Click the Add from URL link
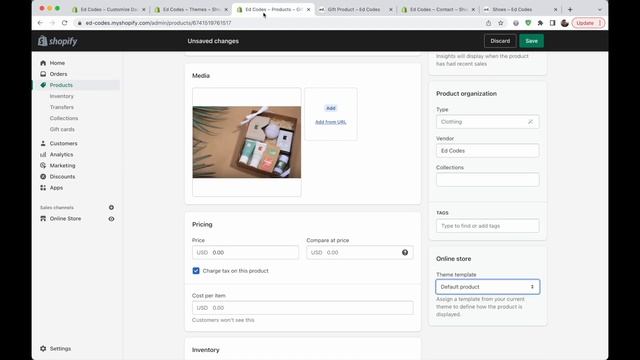640x360 pixels. (331, 122)
